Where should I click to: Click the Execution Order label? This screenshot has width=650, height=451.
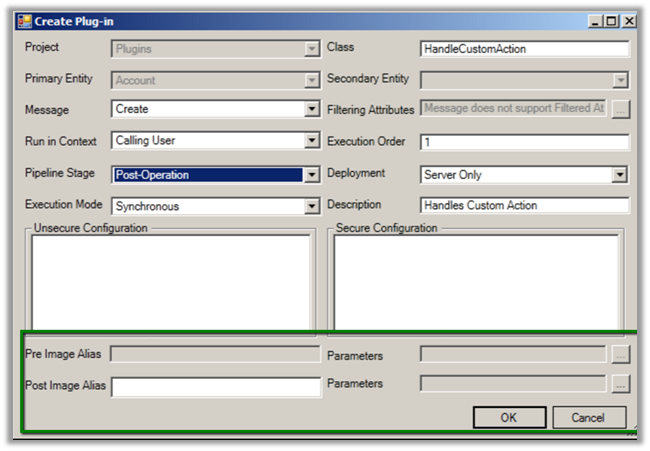pos(366,141)
